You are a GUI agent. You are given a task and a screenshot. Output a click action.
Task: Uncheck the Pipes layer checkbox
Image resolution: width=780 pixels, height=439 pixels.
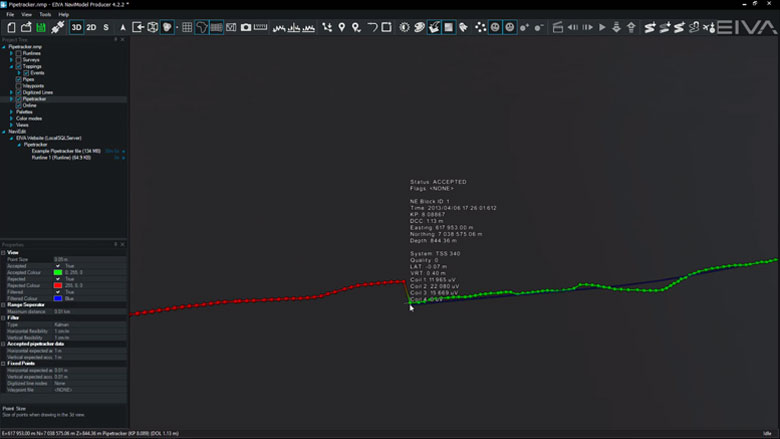pyautogui.click(x=19, y=79)
